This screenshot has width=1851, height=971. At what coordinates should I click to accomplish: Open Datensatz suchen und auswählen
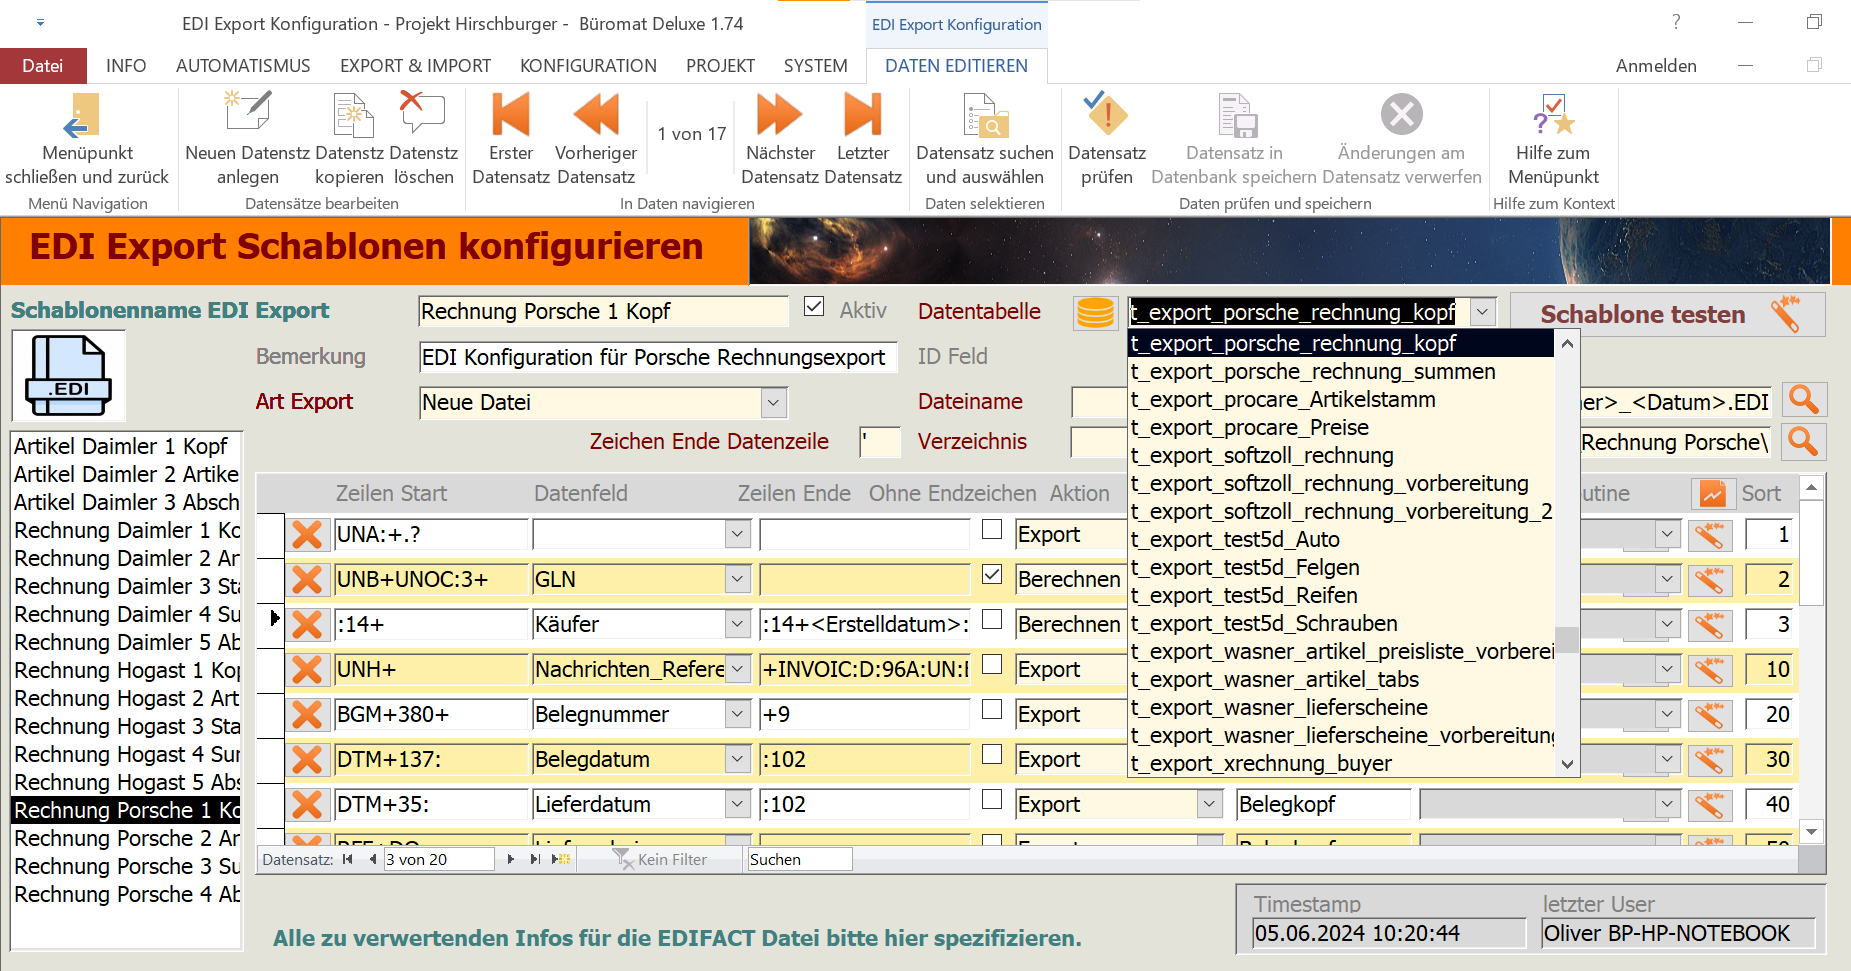click(984, 116)
